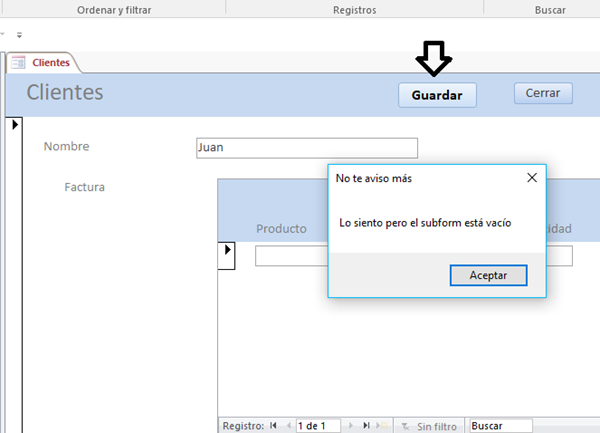The image size is (600, 433).
Task: Select the Clientes form tab
Action: point(44,62)
